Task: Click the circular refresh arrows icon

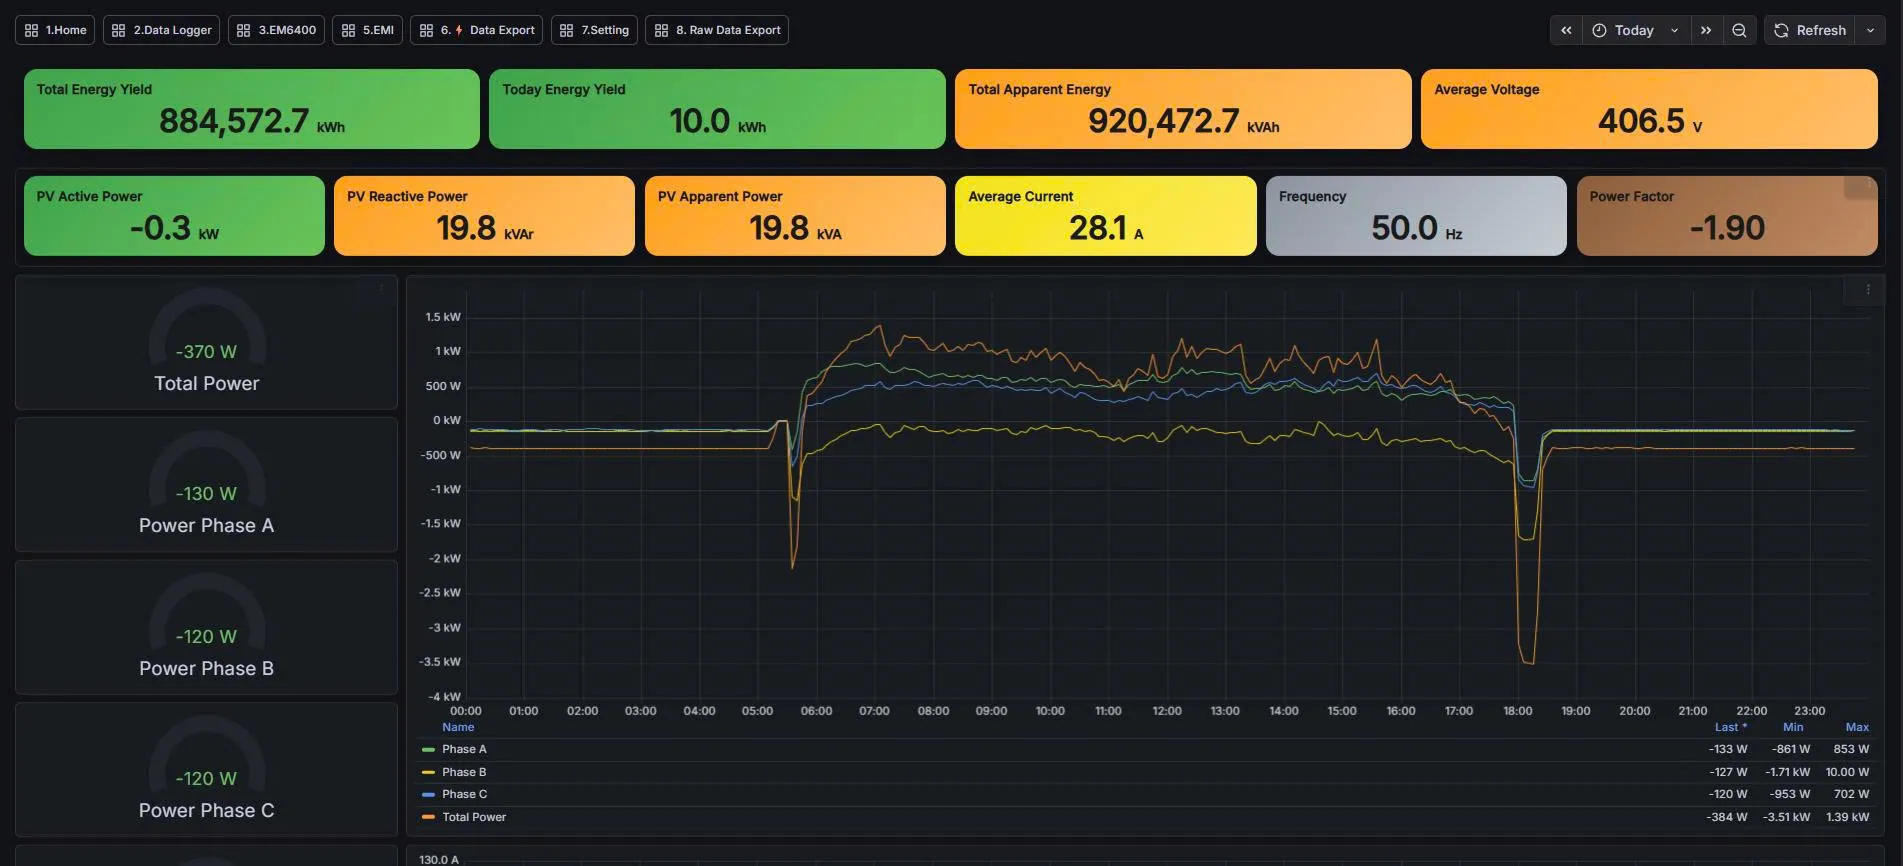Action: [x=1781, y=30]
